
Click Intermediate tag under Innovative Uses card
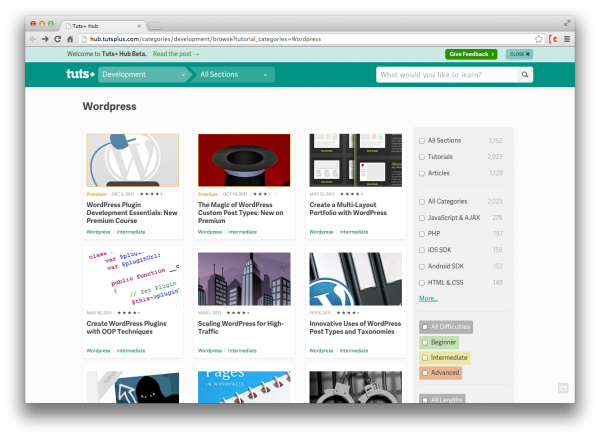point(354,350)
